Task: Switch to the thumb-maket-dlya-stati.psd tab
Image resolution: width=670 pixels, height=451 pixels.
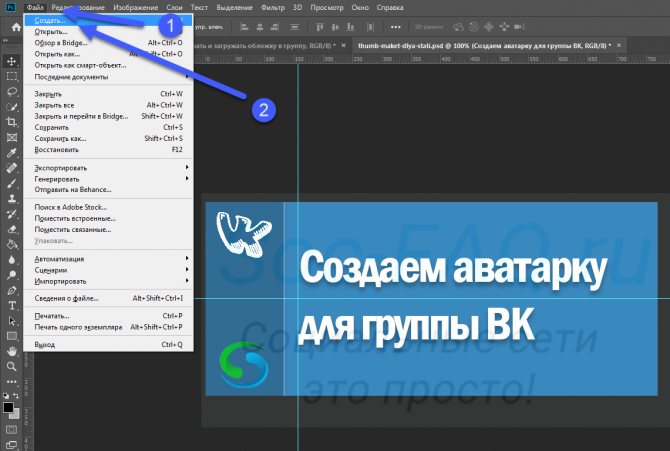Action: pyautogui.click(x=485, y=45)
